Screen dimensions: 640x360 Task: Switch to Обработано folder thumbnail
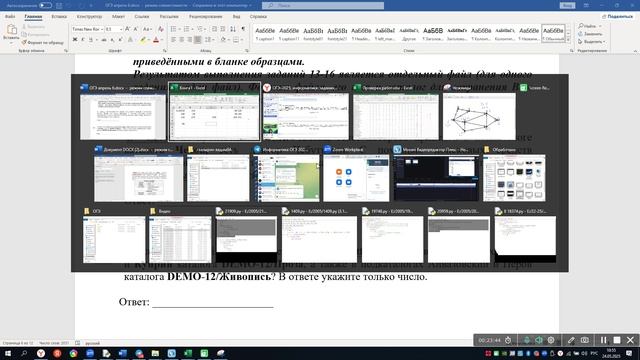[x=514, y=173]
